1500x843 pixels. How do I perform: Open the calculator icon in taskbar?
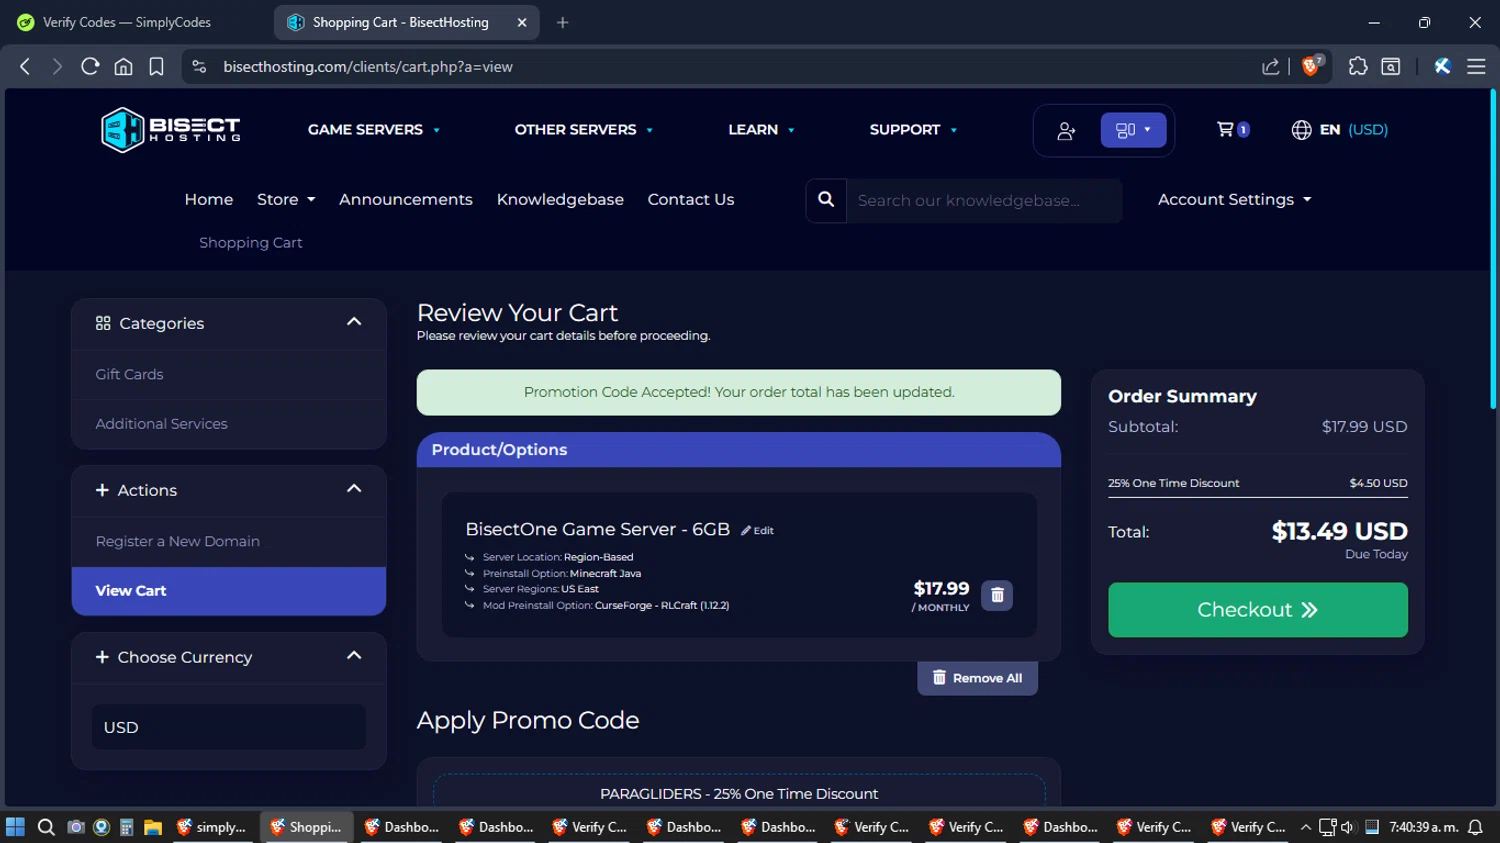tap(126, 827)
